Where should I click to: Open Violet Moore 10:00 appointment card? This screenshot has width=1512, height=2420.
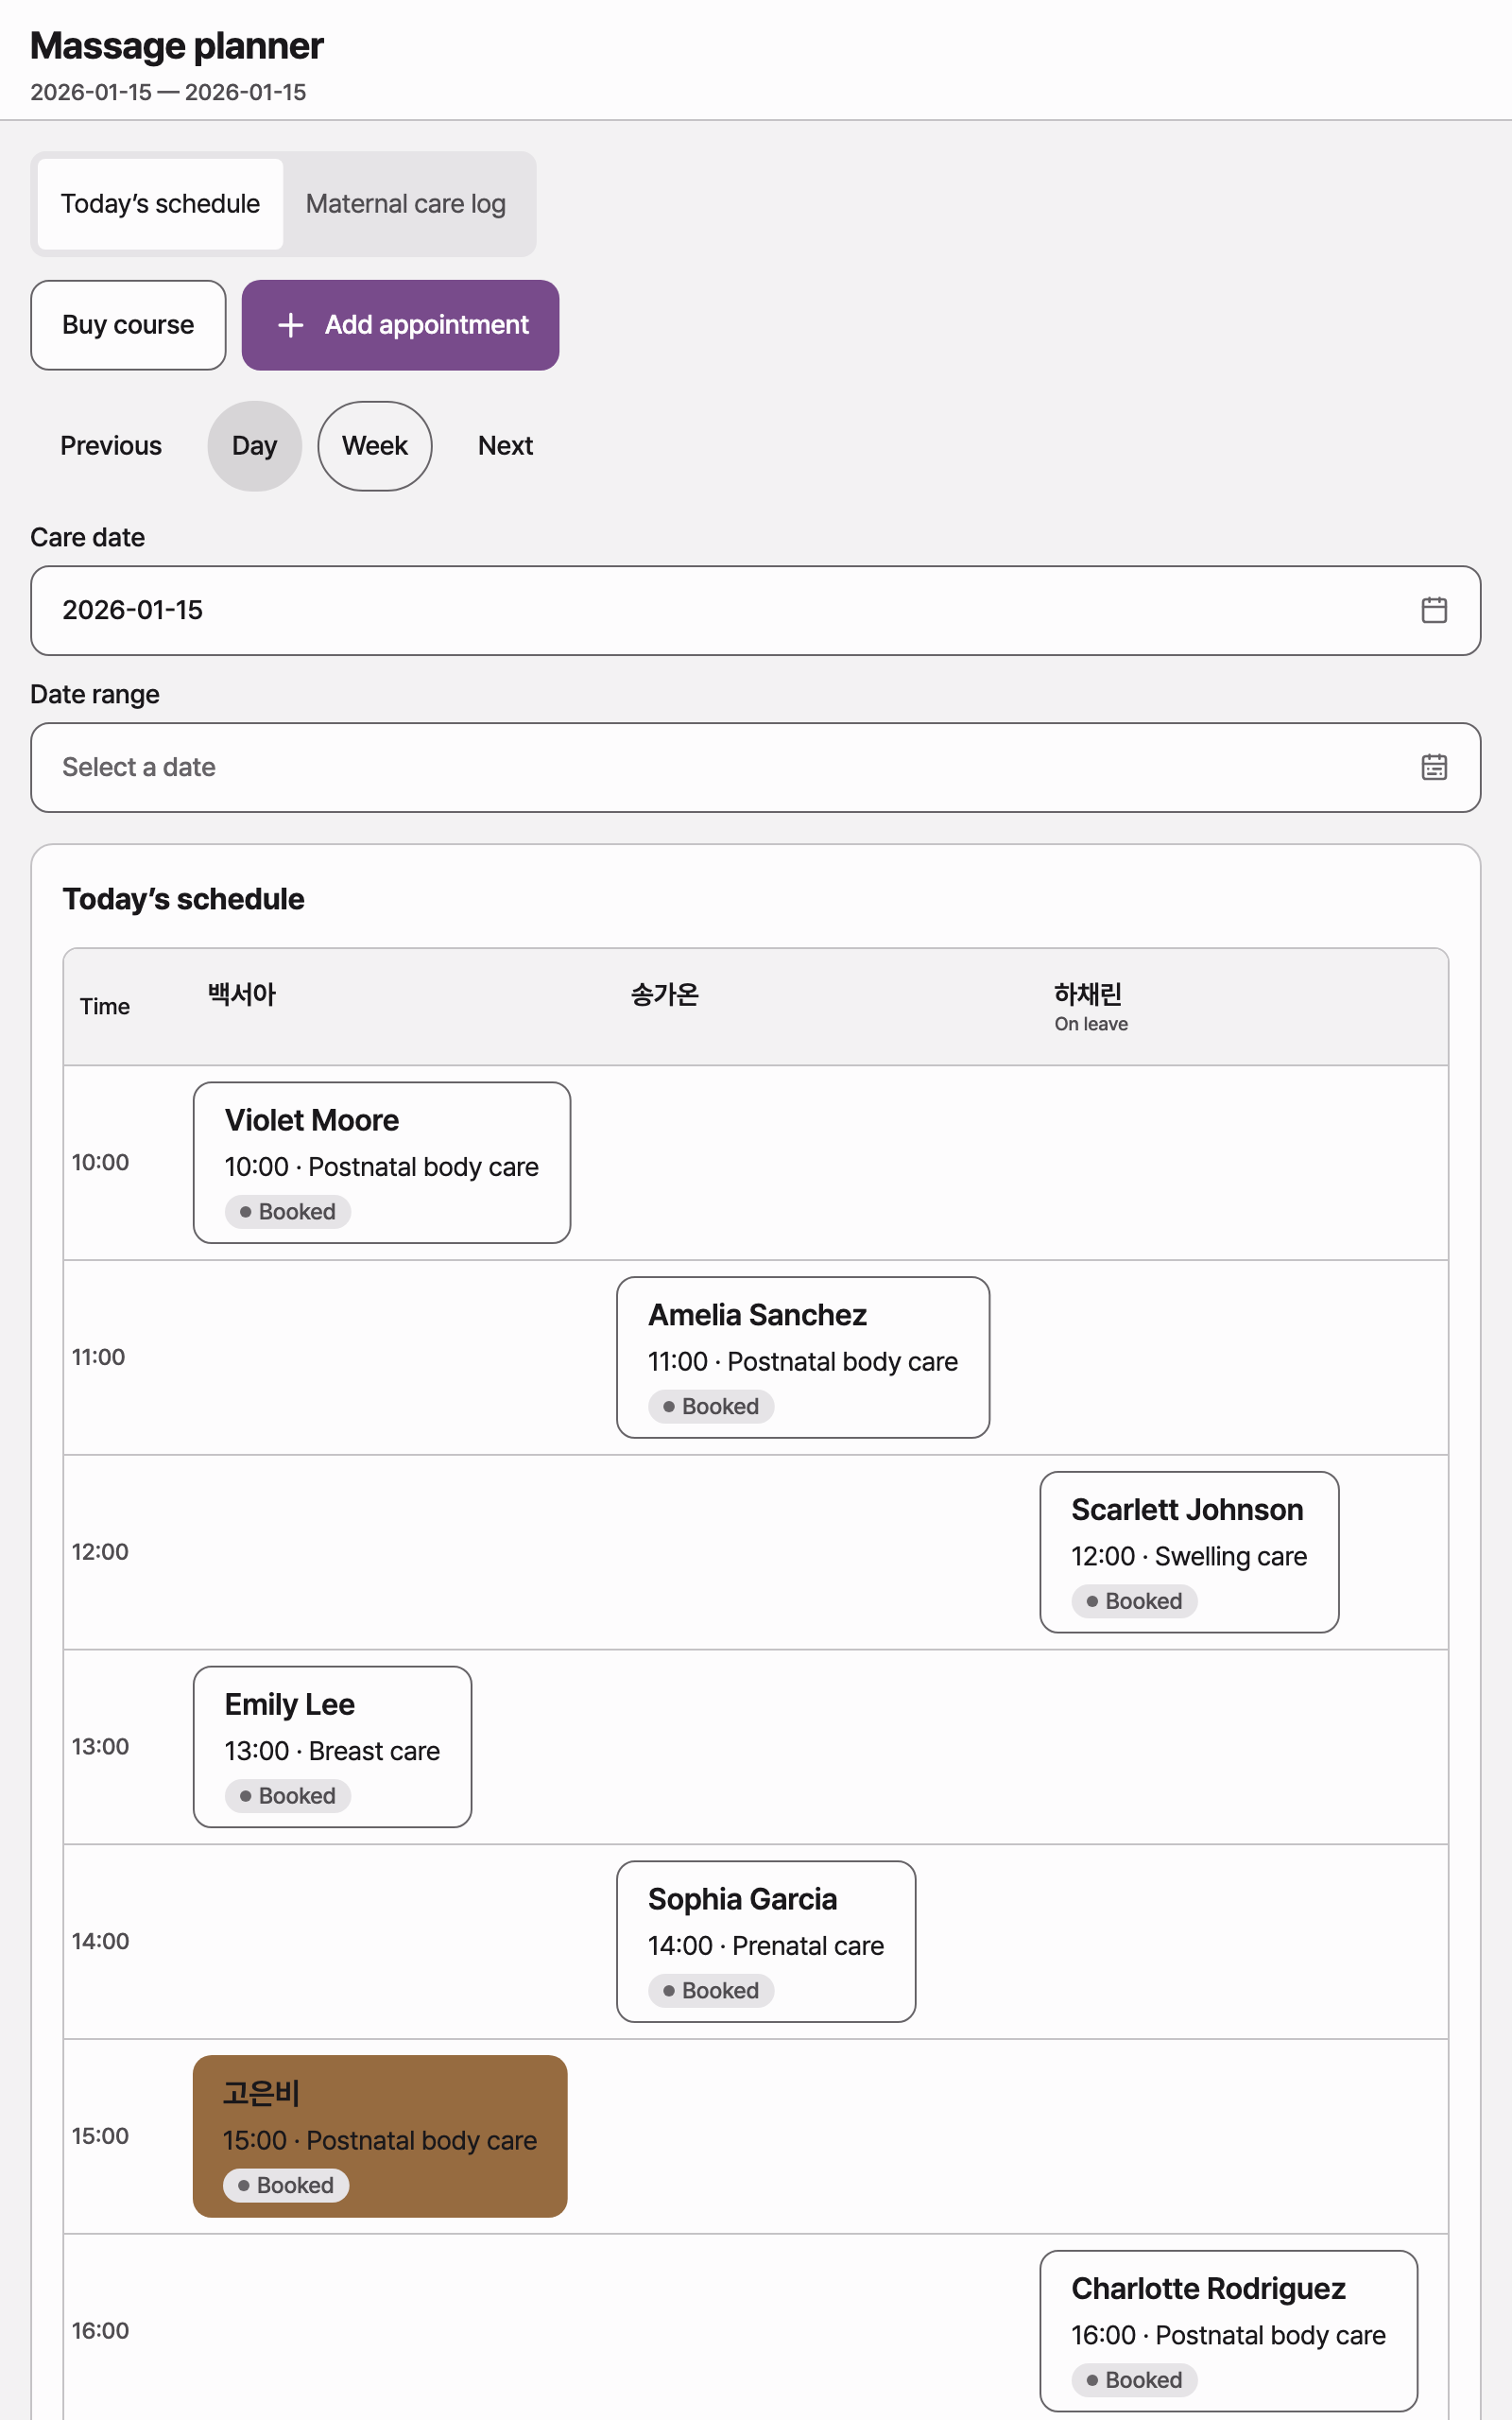pyautogui.click(x=382, y=1162)
